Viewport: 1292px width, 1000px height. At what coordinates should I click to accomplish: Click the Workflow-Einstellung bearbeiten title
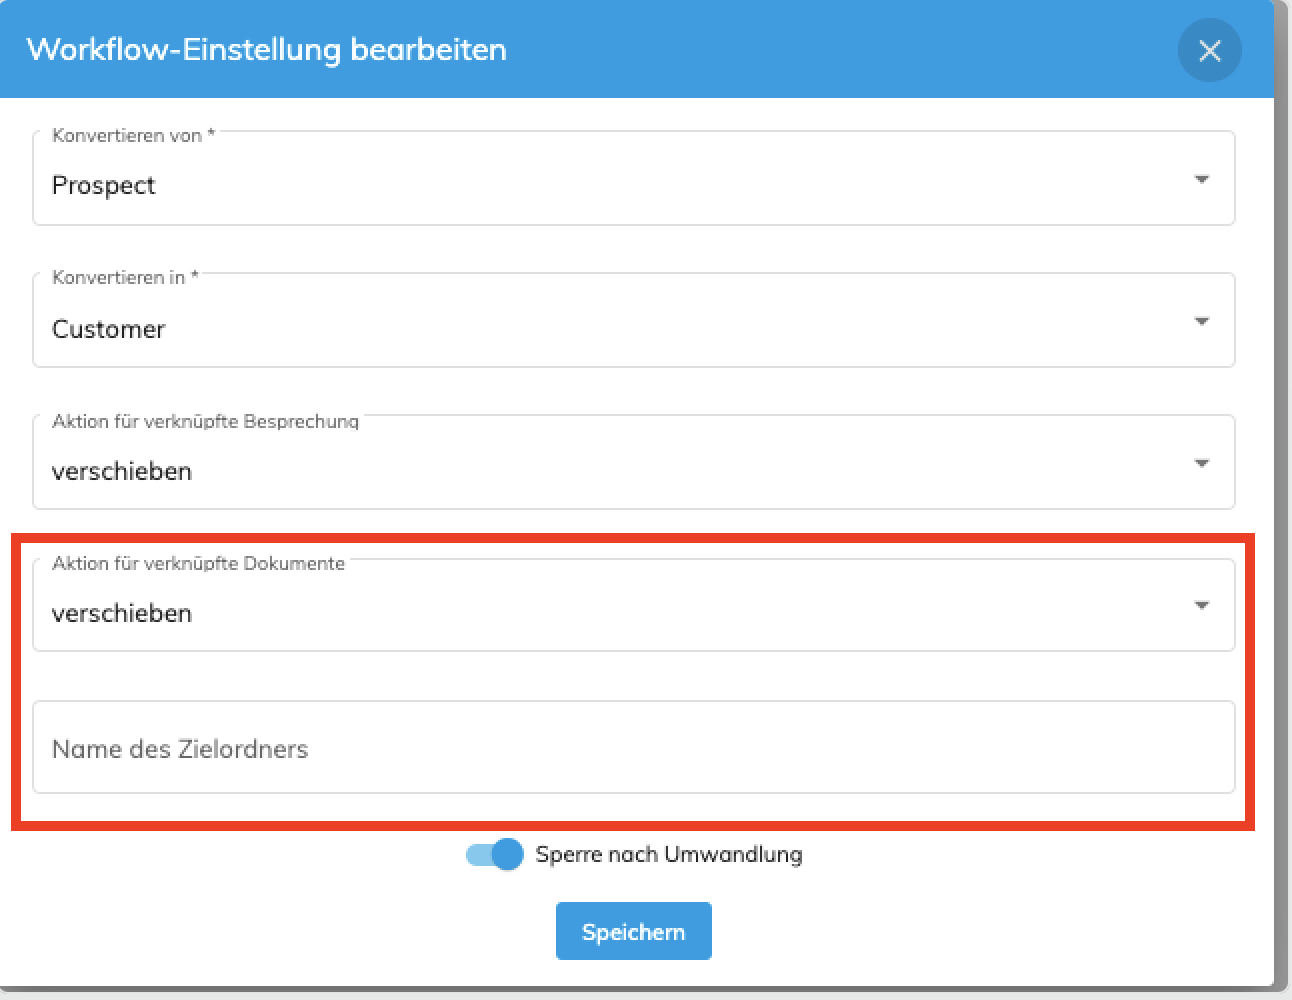tap(267, 49)
